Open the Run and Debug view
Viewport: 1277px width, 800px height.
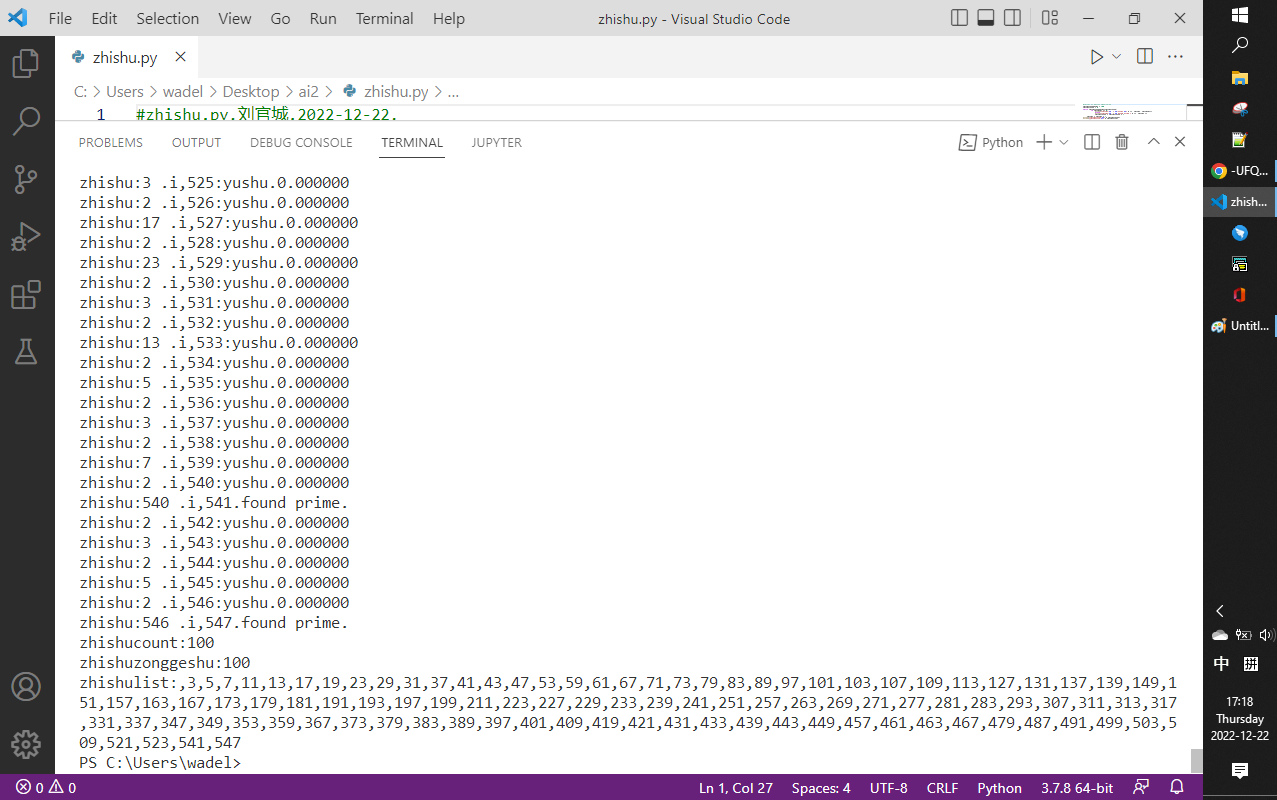(26, 237)
